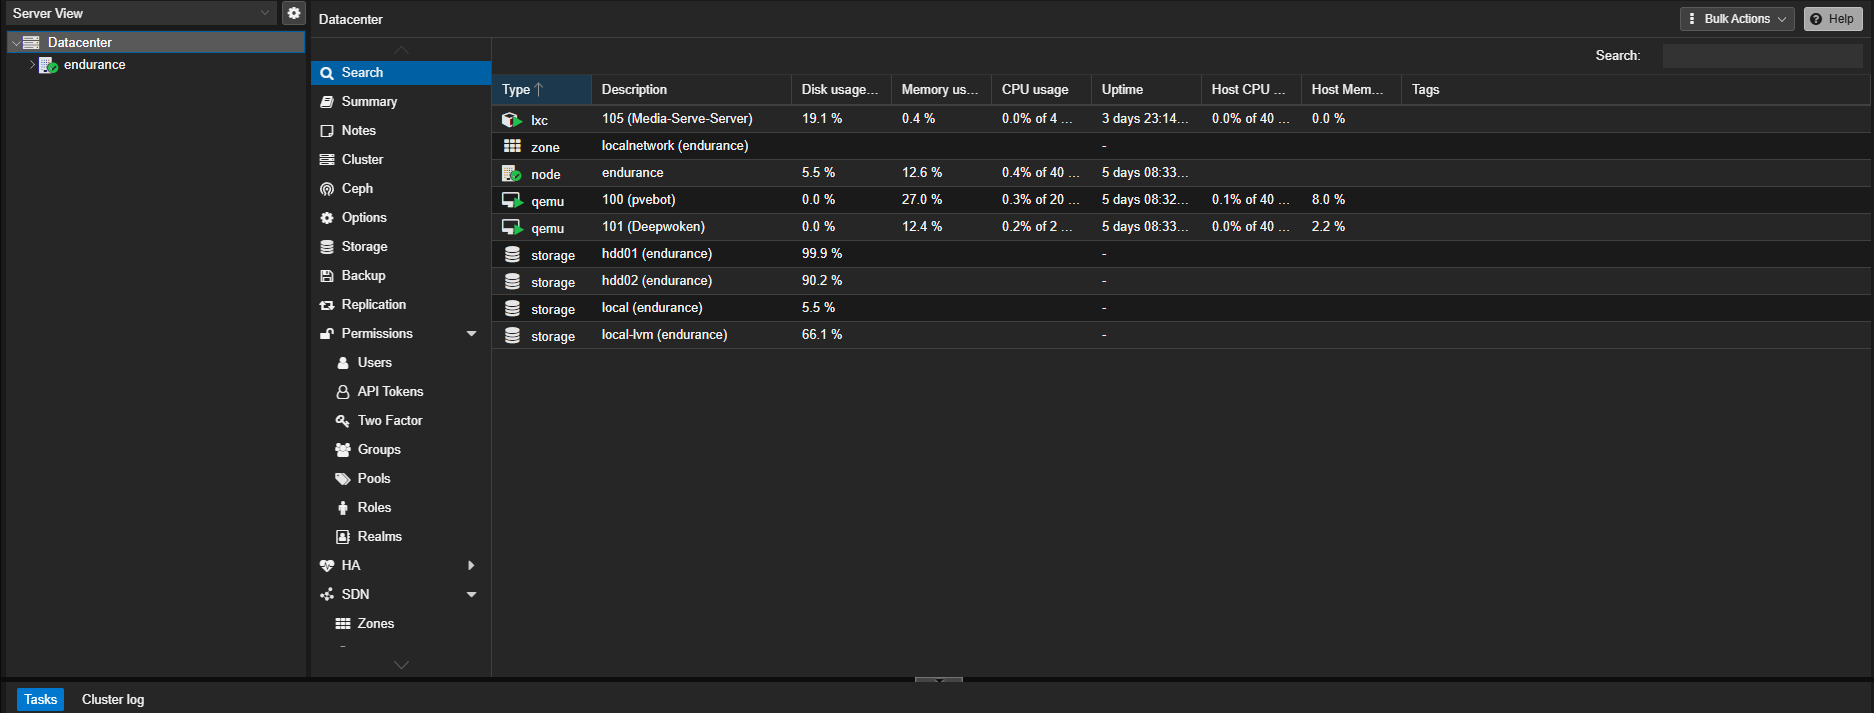Click the Two Factor key icon

click(343, 421)
